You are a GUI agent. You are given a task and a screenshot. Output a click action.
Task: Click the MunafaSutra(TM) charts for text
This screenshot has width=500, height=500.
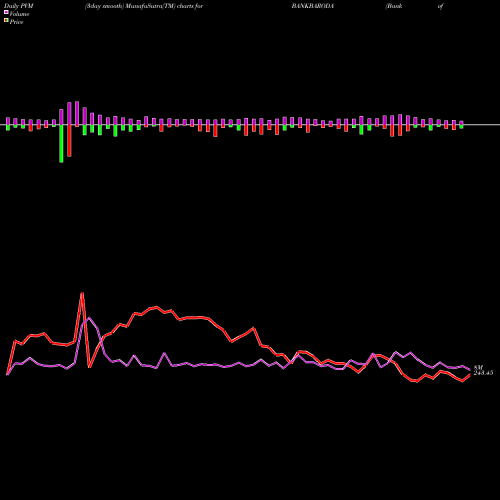(x=164, y=6)
